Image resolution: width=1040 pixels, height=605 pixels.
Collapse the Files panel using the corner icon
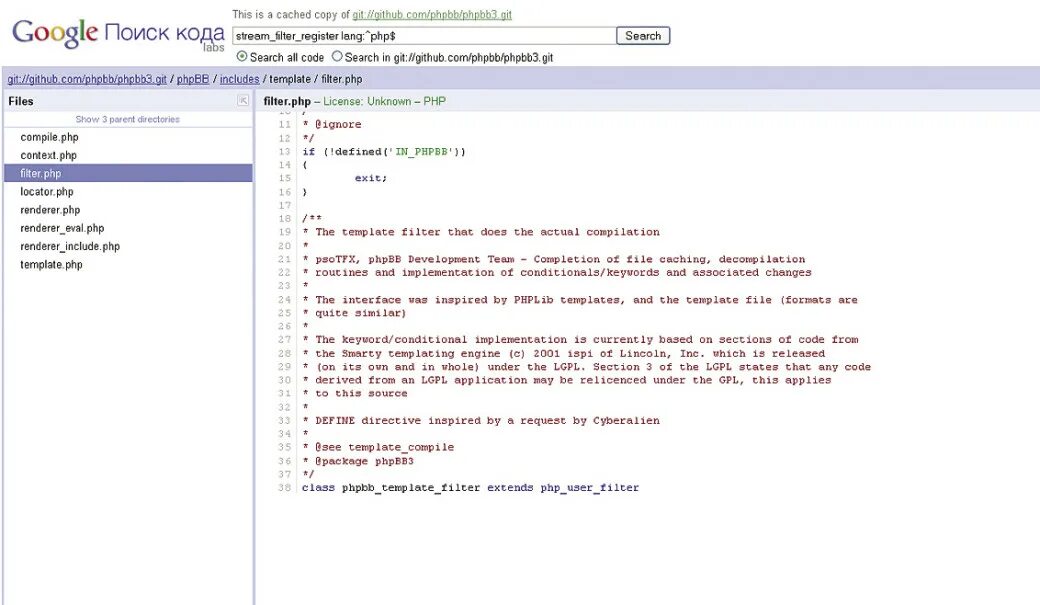(x=243, y=101)
